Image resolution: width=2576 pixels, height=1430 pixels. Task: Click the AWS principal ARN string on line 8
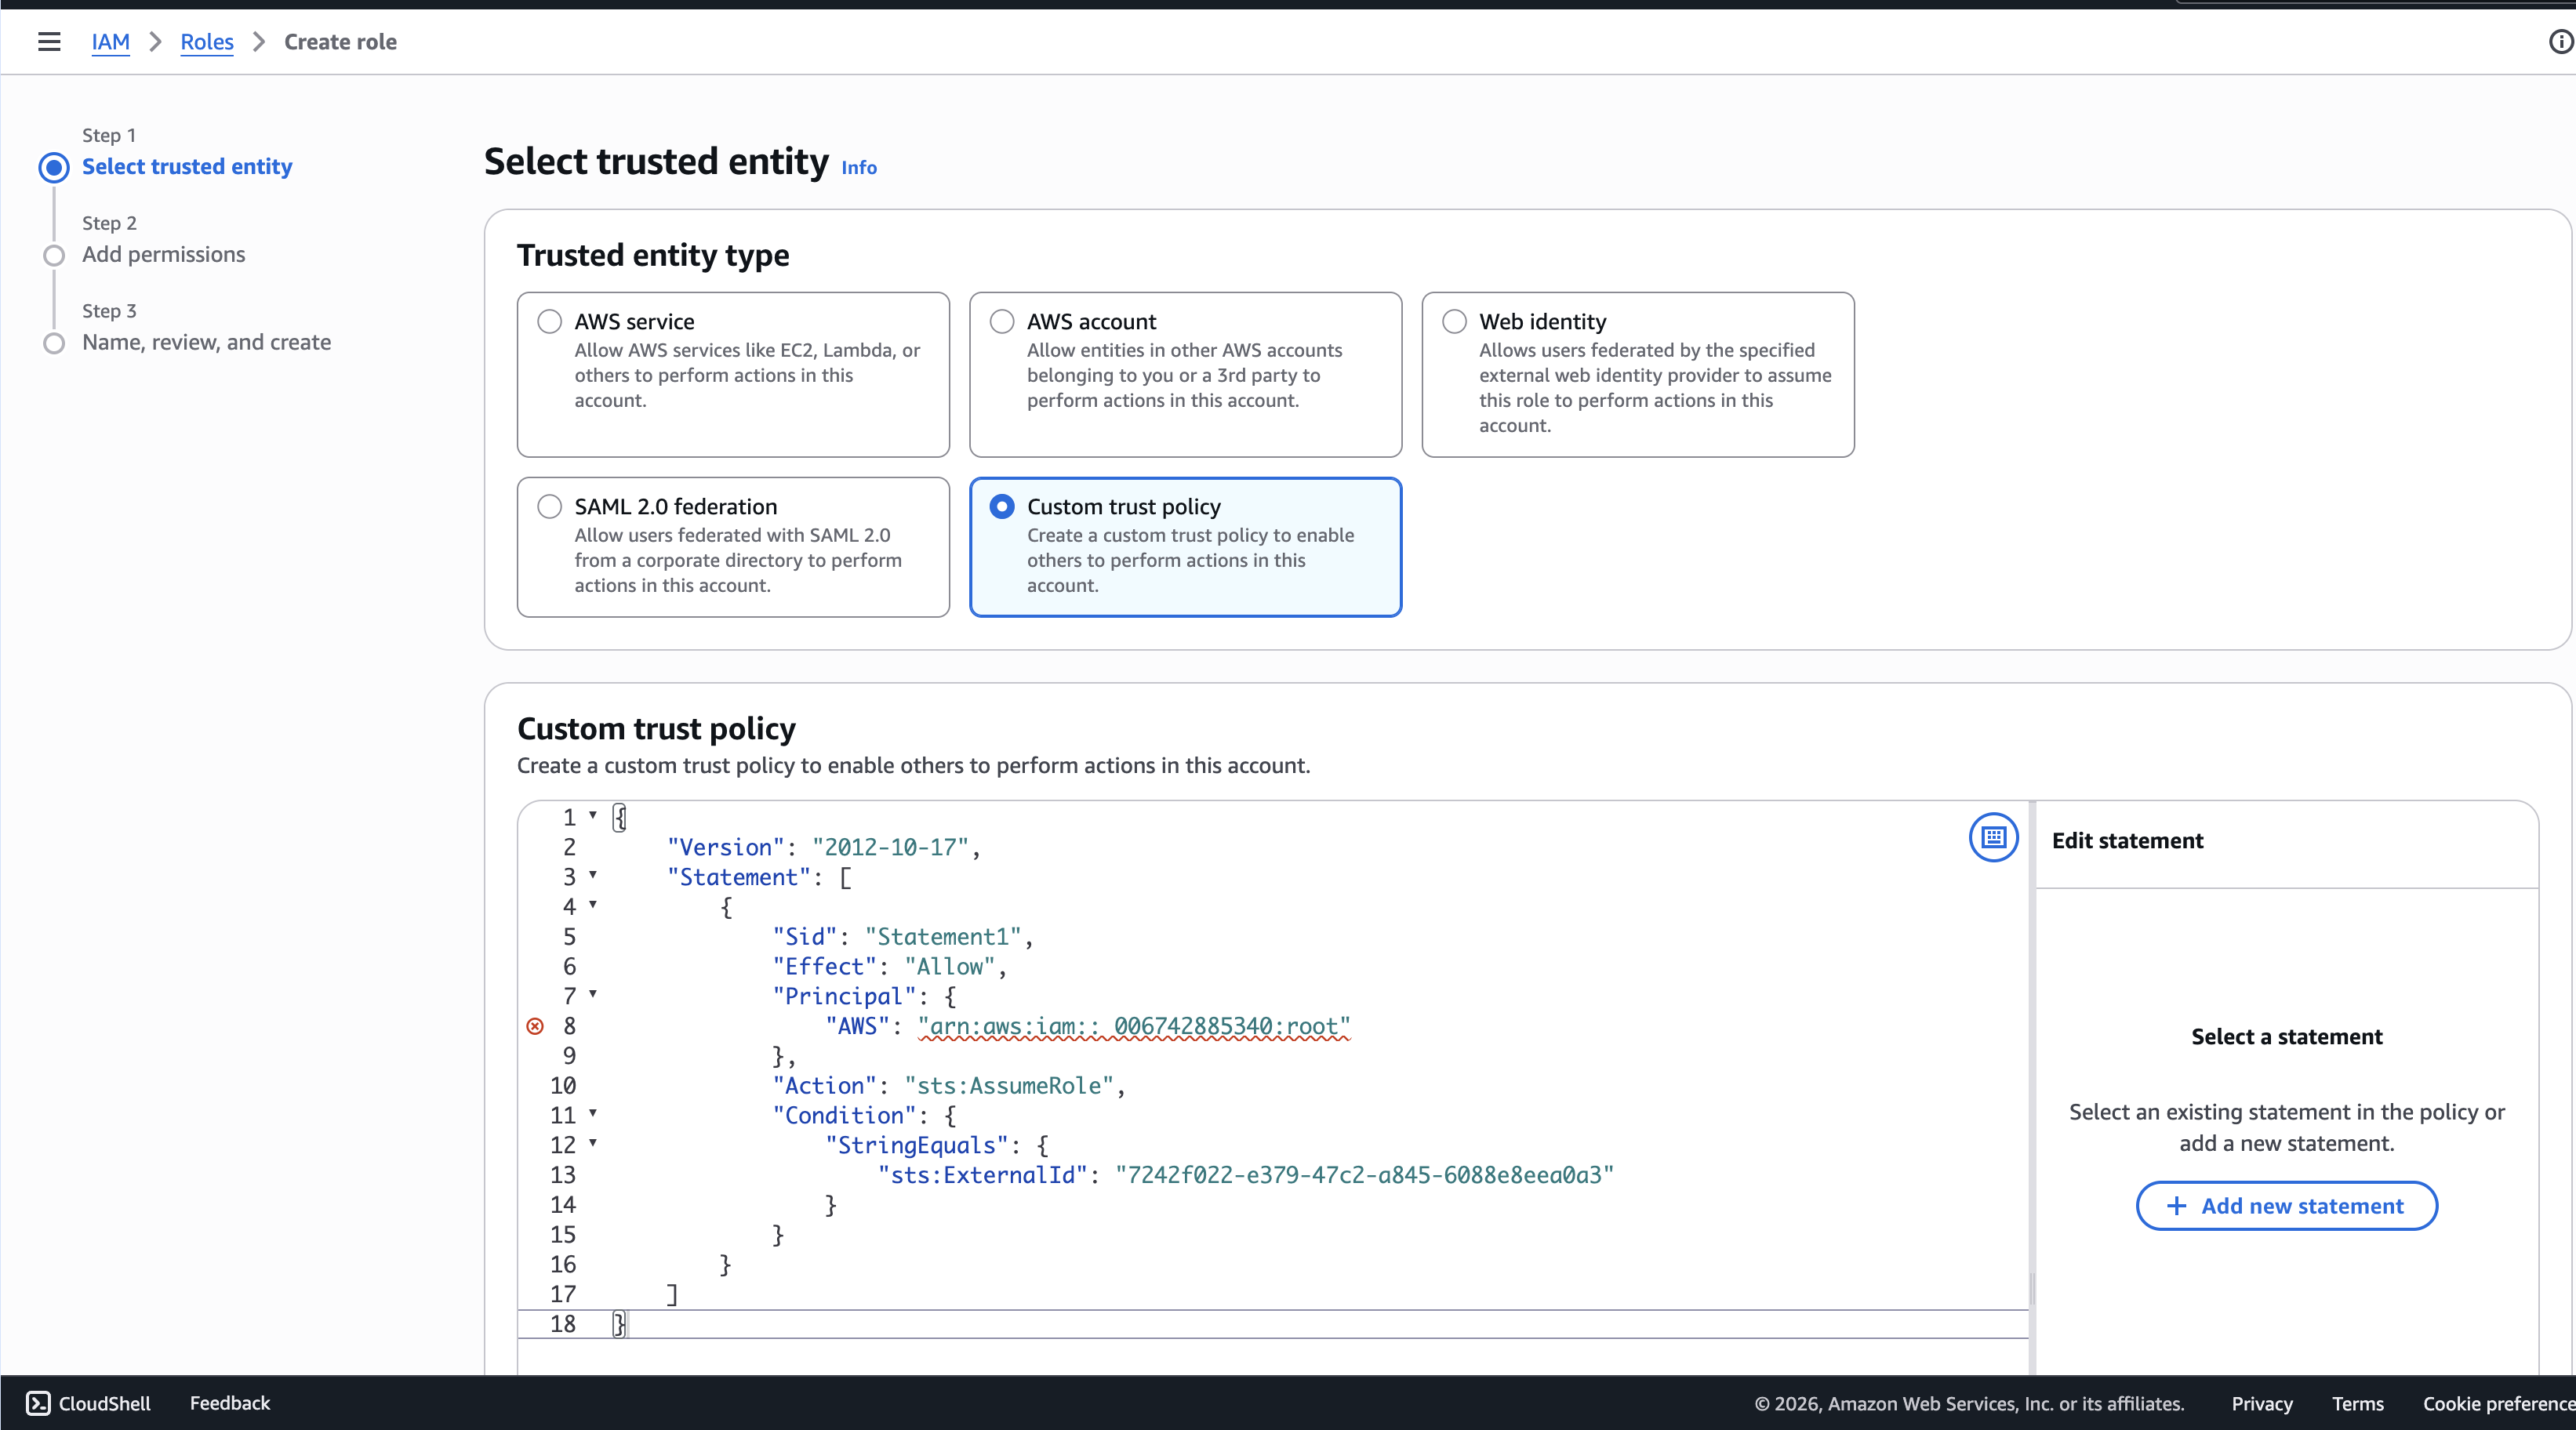point(1134,1026)
